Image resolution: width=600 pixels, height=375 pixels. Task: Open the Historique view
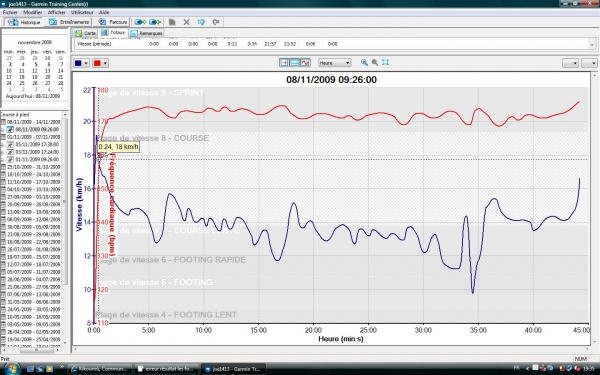[x=24, y=22]
